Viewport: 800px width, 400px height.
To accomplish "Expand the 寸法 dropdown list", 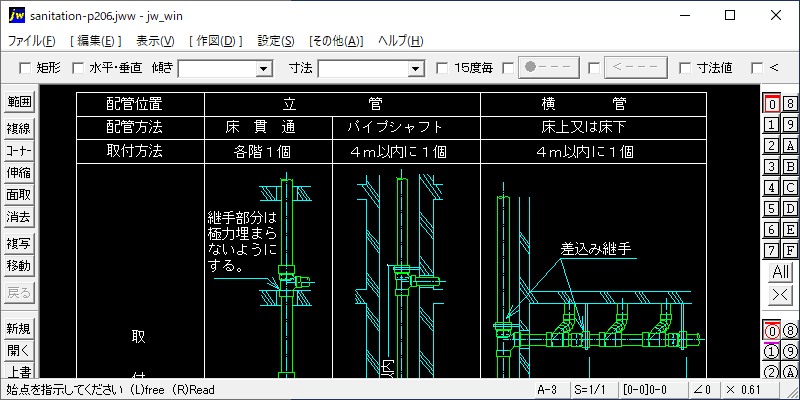I will (x=417, y=68).
